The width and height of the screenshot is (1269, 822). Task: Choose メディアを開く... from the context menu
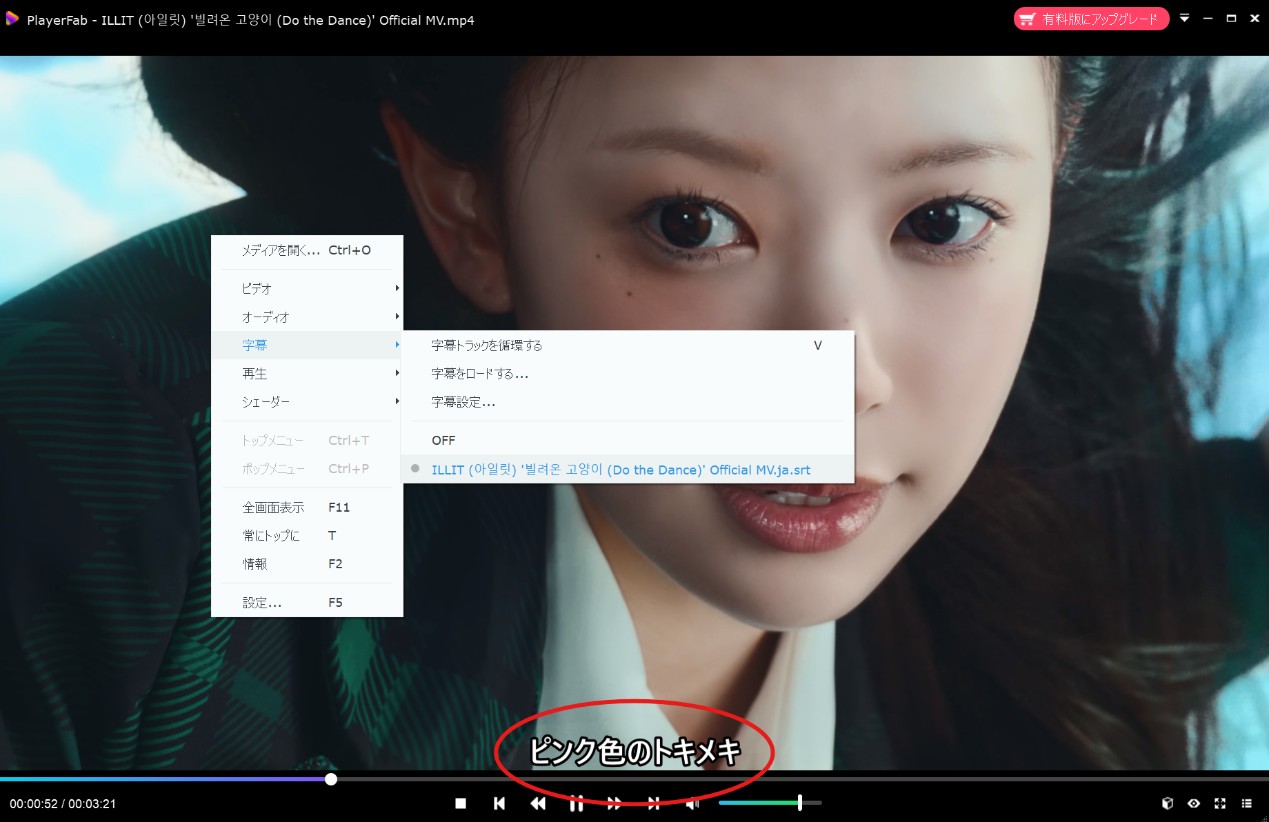[307, 250]
